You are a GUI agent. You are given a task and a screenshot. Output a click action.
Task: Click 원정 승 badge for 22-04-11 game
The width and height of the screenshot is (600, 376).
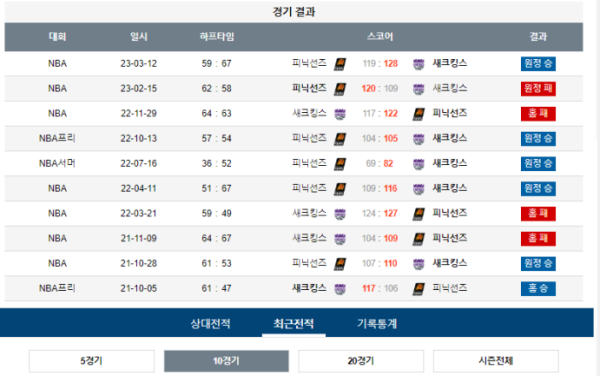538,188
